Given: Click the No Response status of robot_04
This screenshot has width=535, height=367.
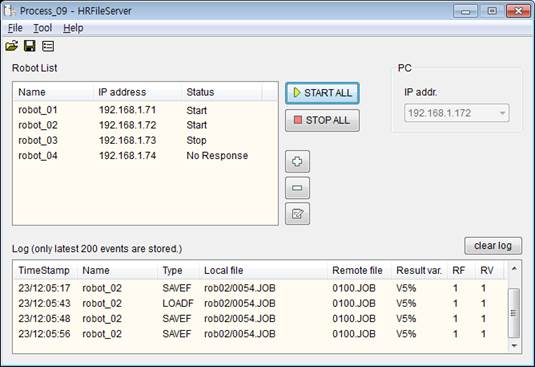Looking at the screenshot, I should [x=217, y=156].
